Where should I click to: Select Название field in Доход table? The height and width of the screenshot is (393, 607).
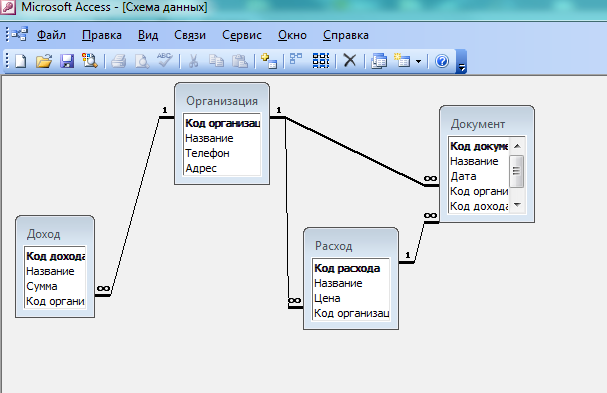[55, 271]
